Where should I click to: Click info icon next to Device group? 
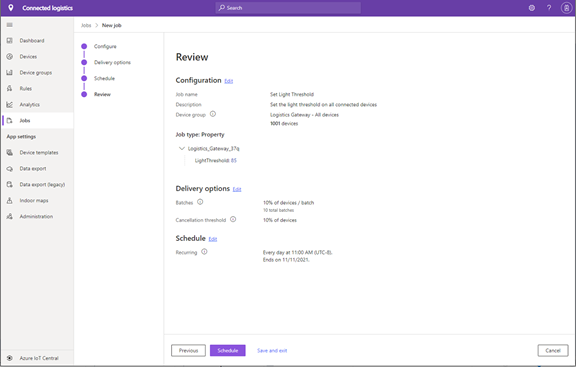coord(213,114)
